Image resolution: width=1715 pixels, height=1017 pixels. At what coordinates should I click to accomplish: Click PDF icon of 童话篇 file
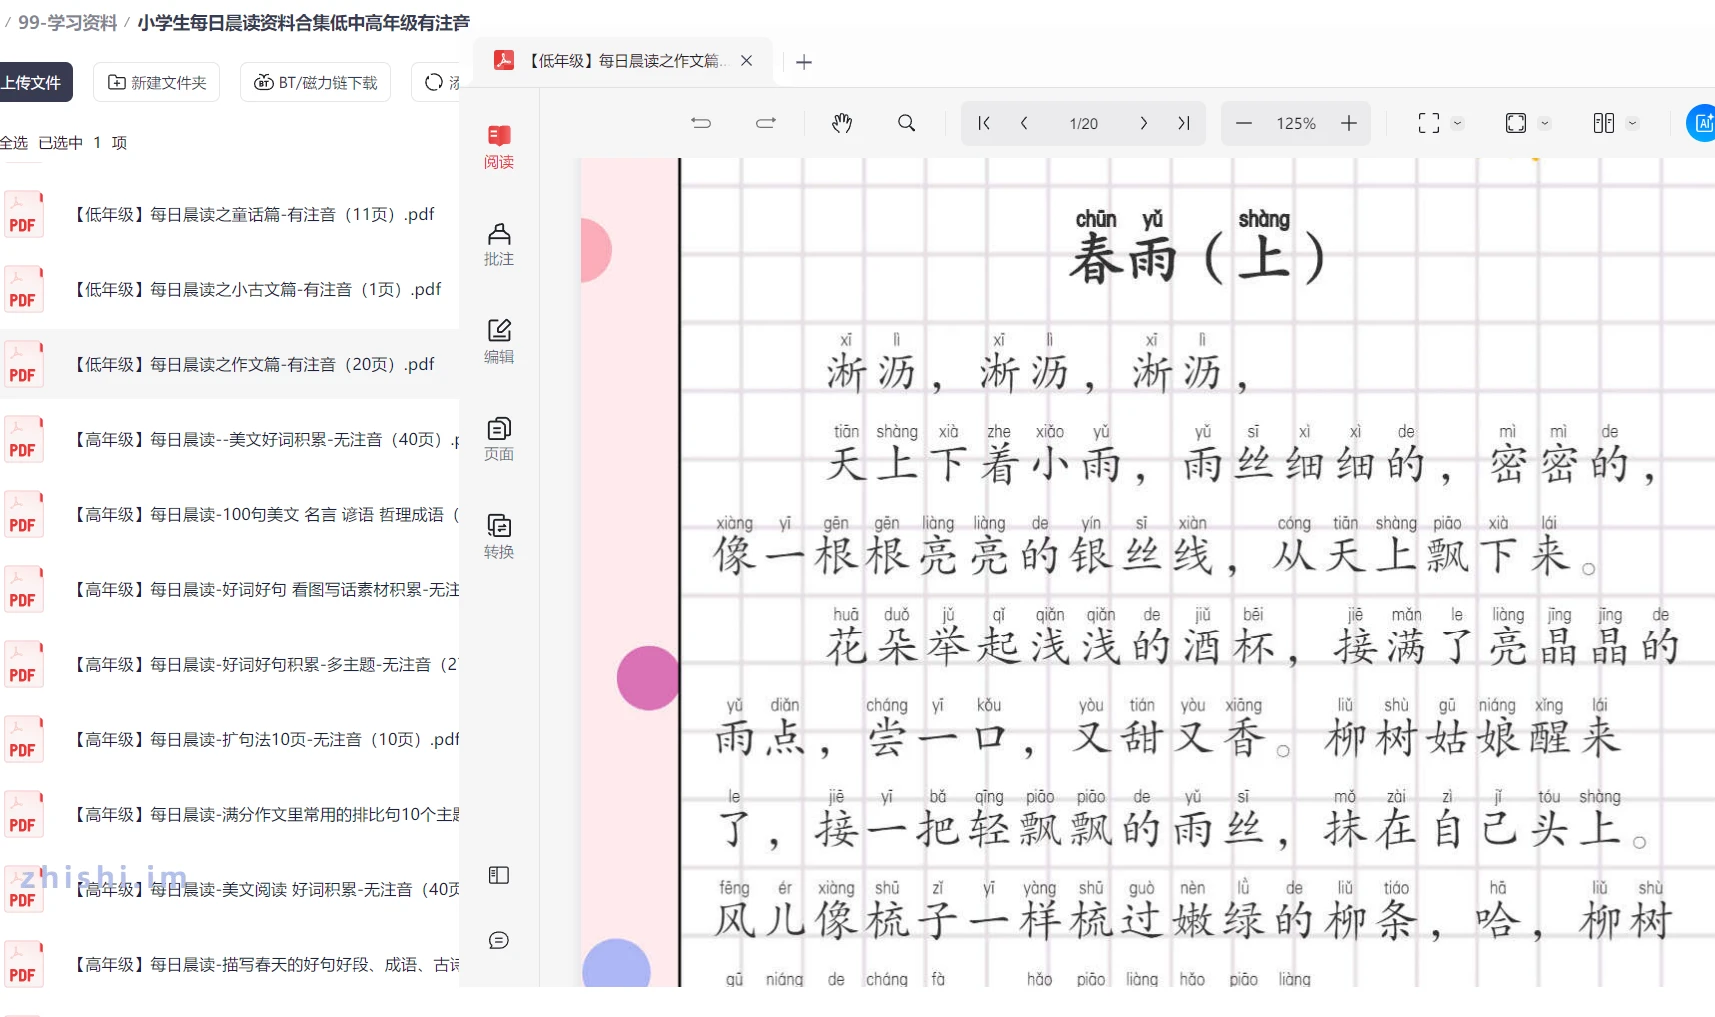(23, 214)
